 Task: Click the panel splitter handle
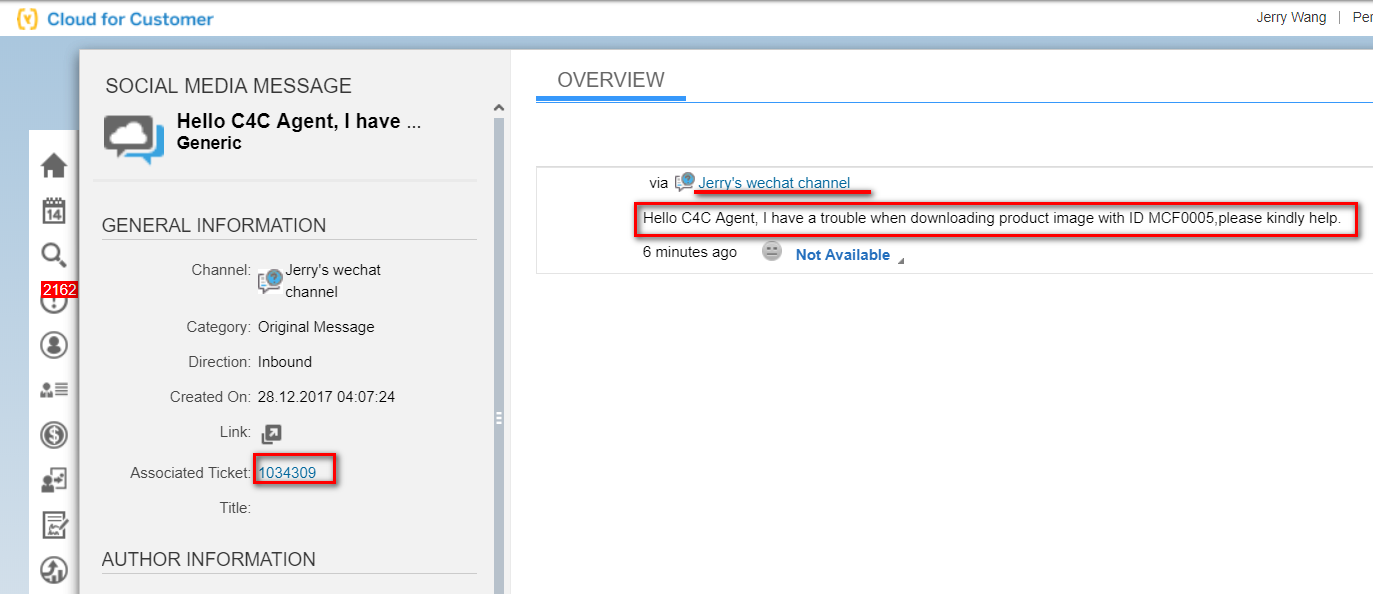click(x=498, y=419)
